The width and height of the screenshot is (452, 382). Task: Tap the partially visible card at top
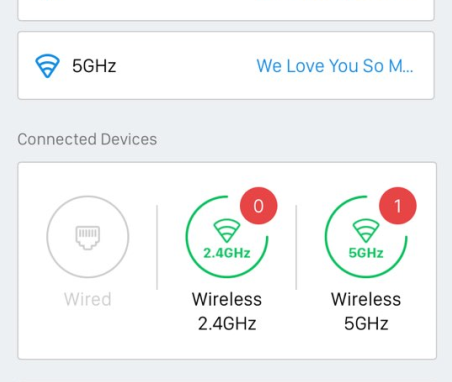click(226, 10)
